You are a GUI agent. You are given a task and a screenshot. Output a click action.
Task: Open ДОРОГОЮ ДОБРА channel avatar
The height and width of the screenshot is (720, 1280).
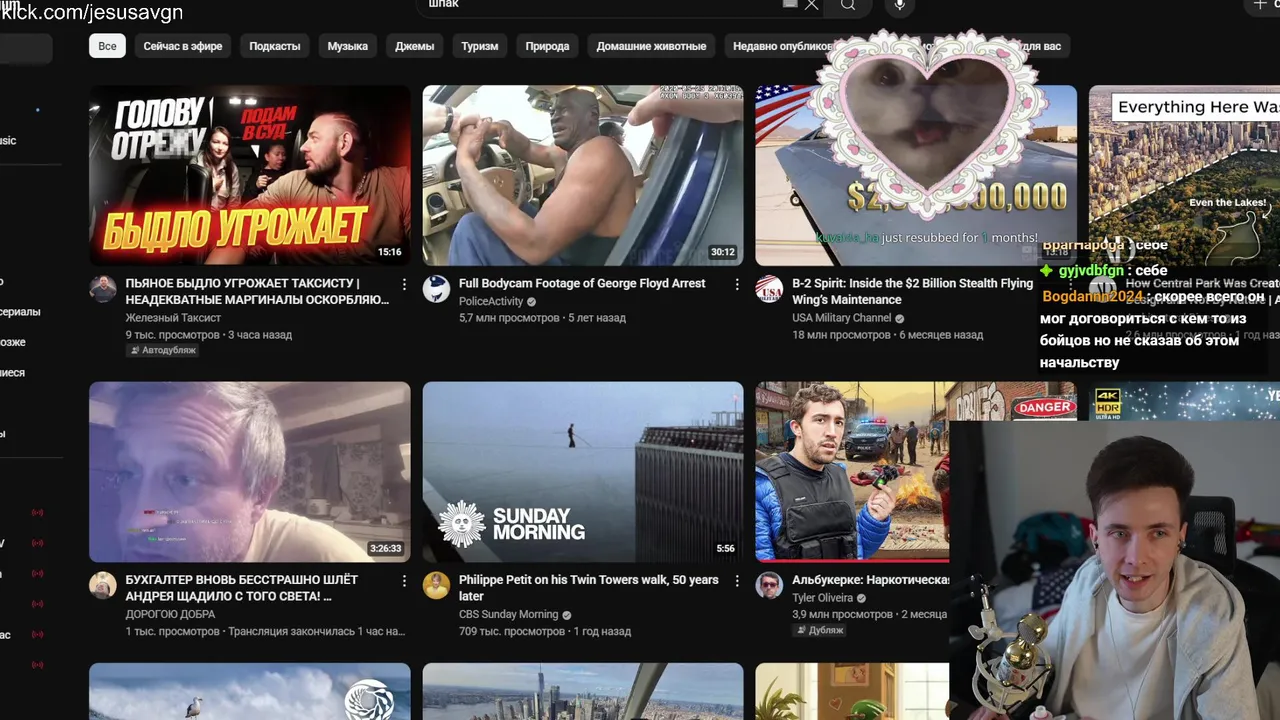click(x=103, y=585)
